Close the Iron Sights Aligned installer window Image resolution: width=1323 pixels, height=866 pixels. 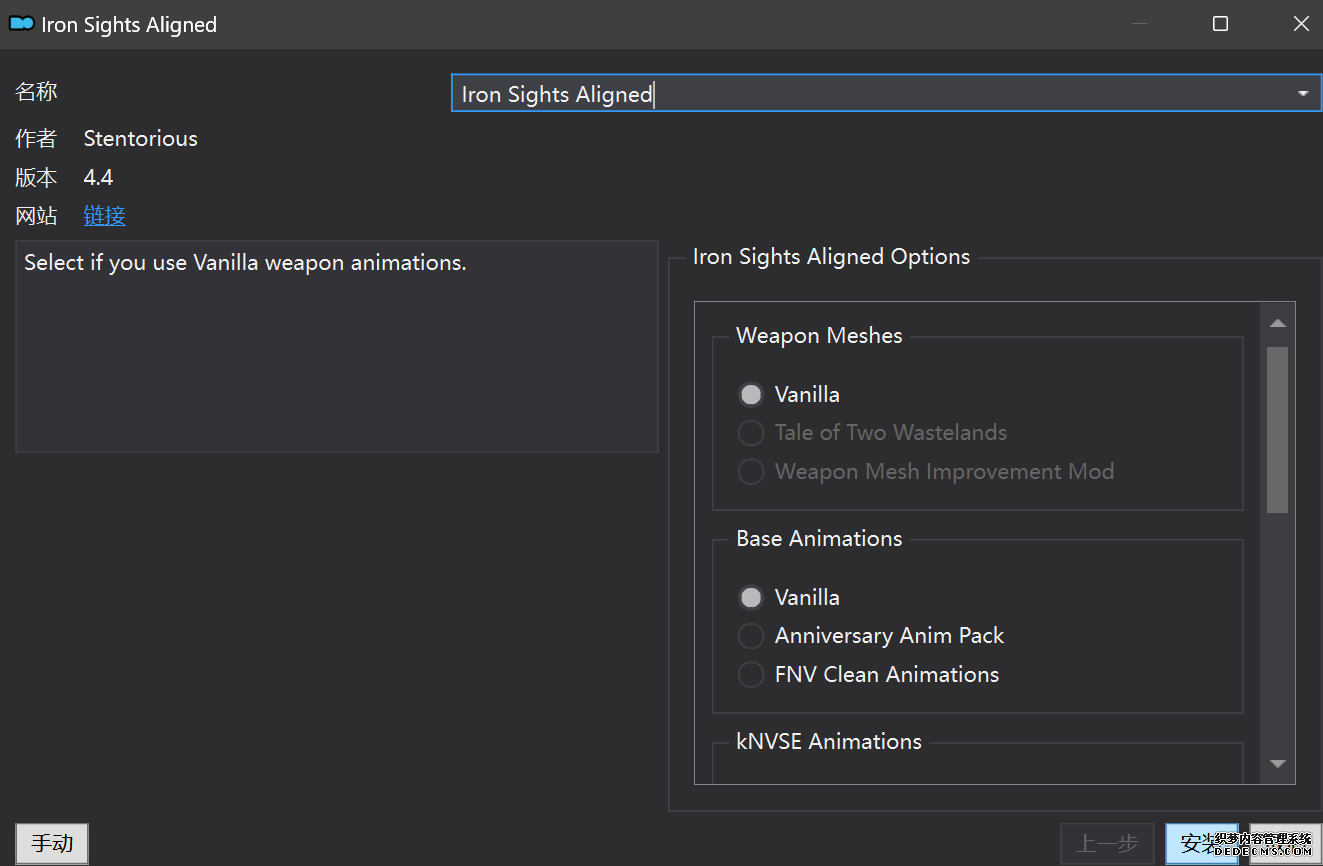click(x=1300, y=24)
